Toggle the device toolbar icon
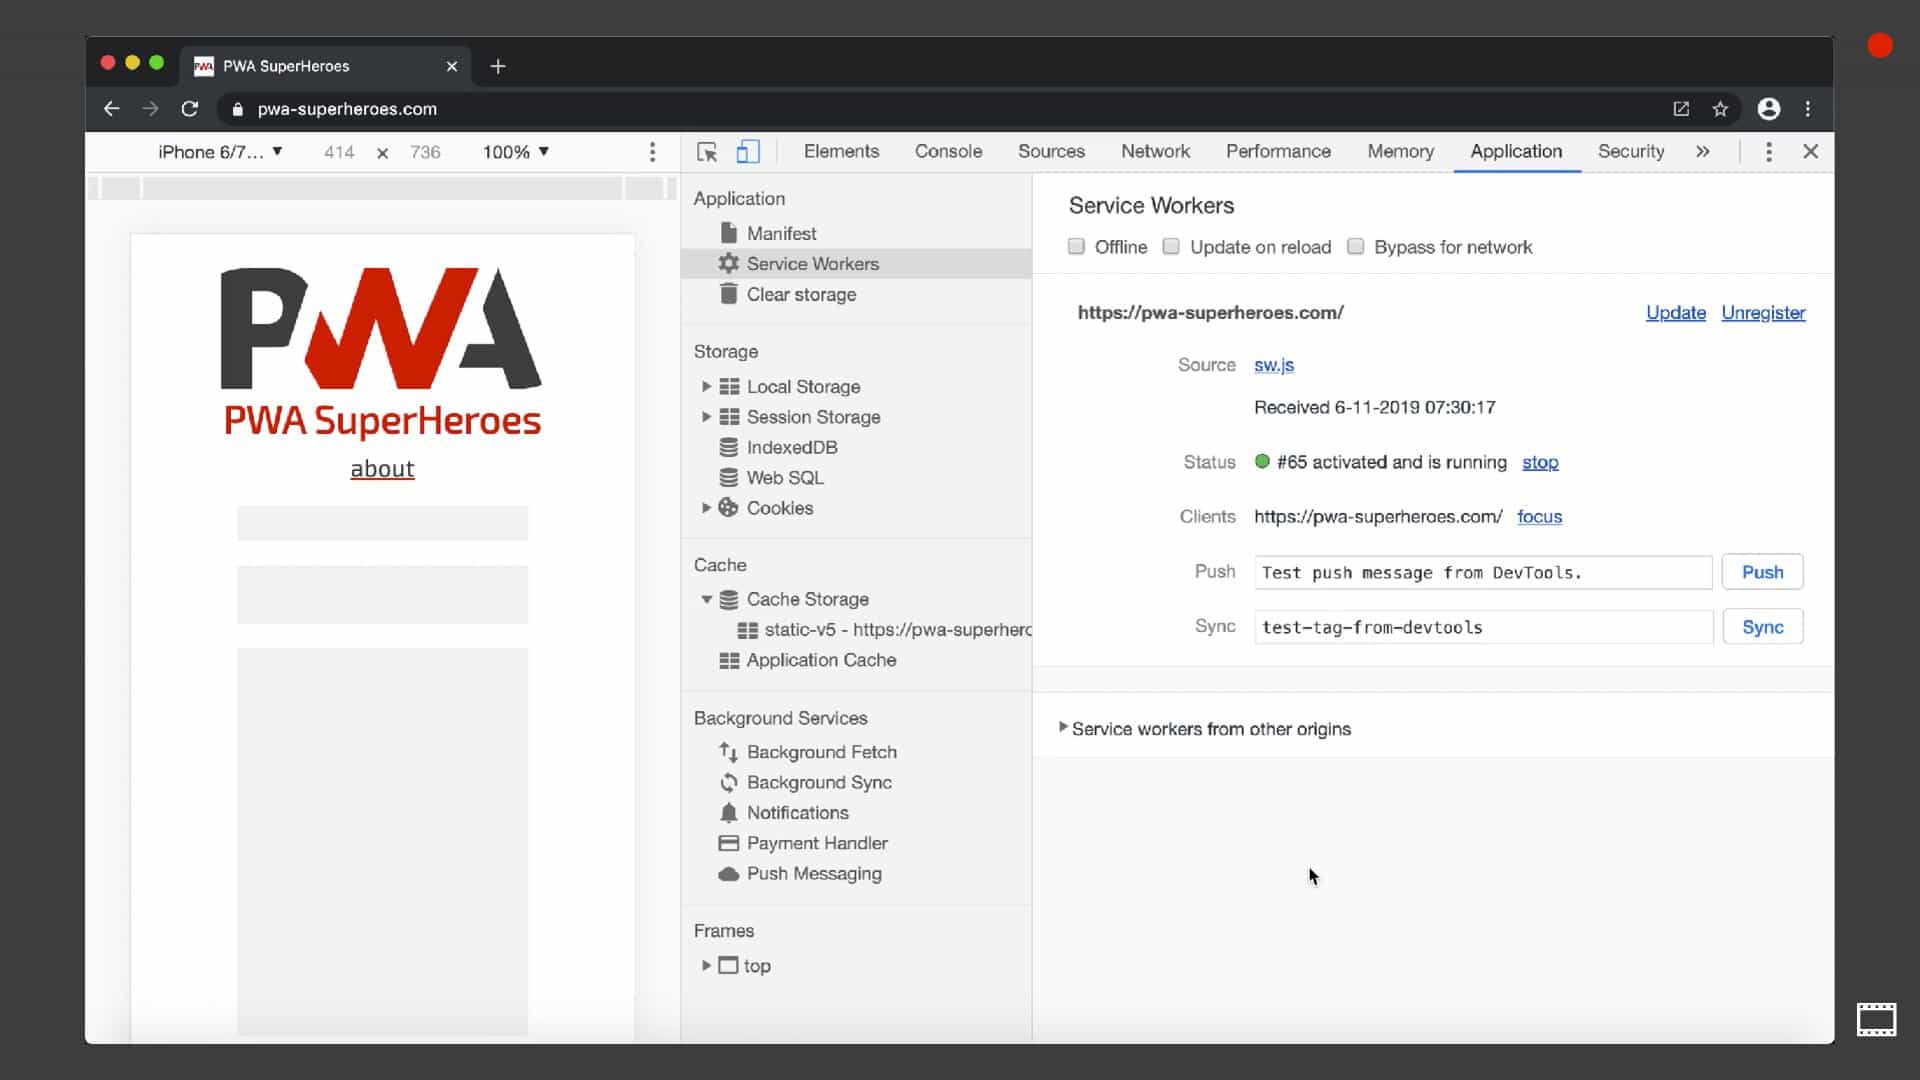1920x1080 pixels. pos(748,152)
